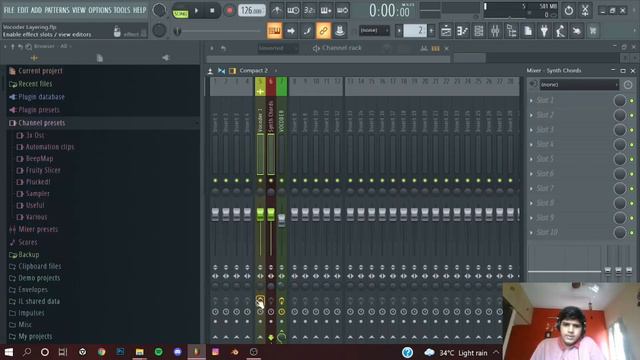Click plus button beside pattern number

pyautogui.click(x=431, y=30)
